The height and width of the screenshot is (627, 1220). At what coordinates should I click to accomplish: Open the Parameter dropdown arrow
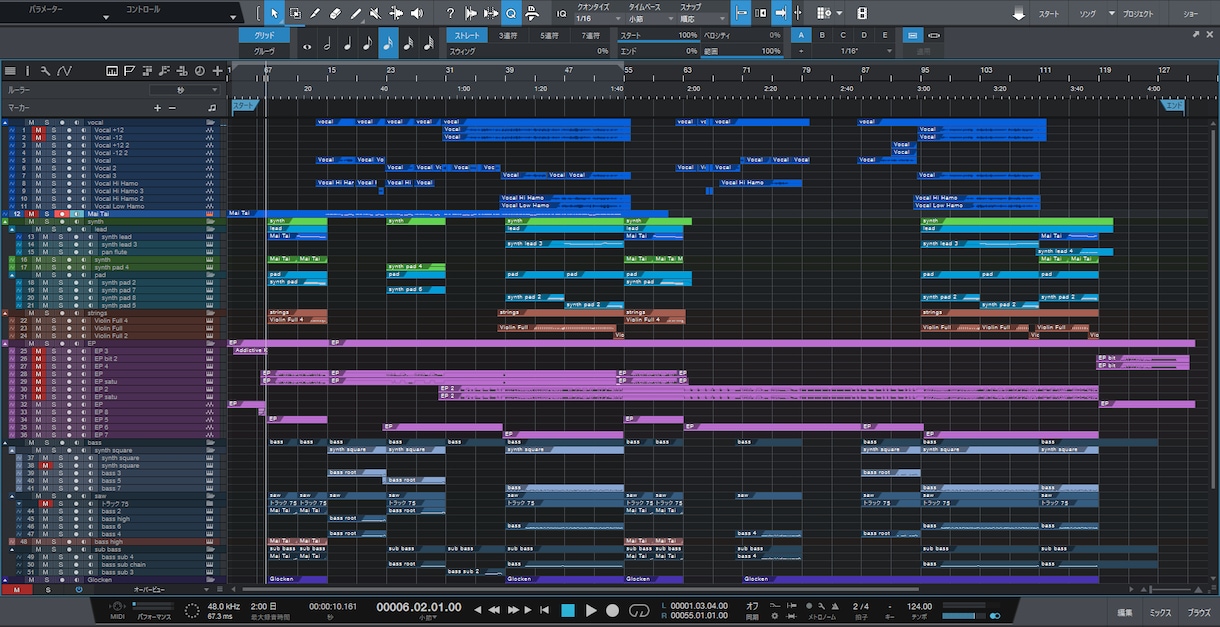tap(106, 18)
